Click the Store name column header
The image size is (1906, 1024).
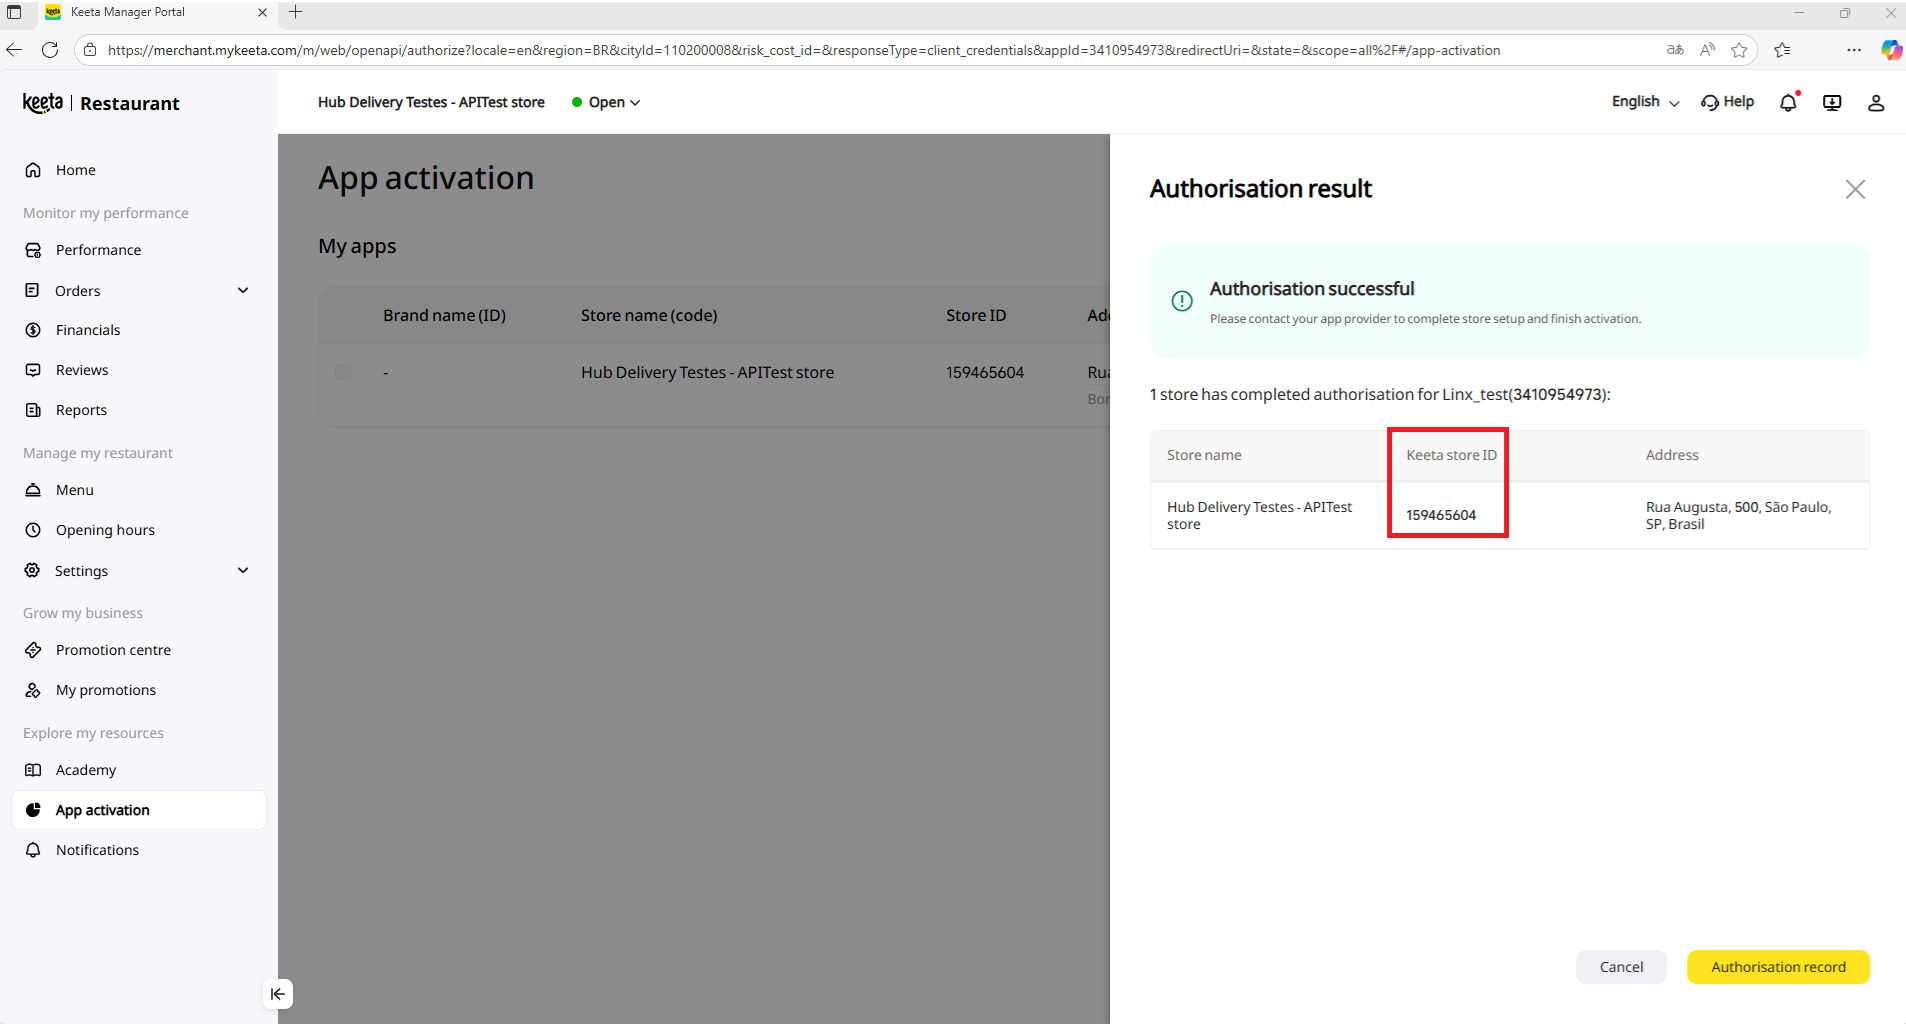pyautogui.click(x=1204, y=455)
